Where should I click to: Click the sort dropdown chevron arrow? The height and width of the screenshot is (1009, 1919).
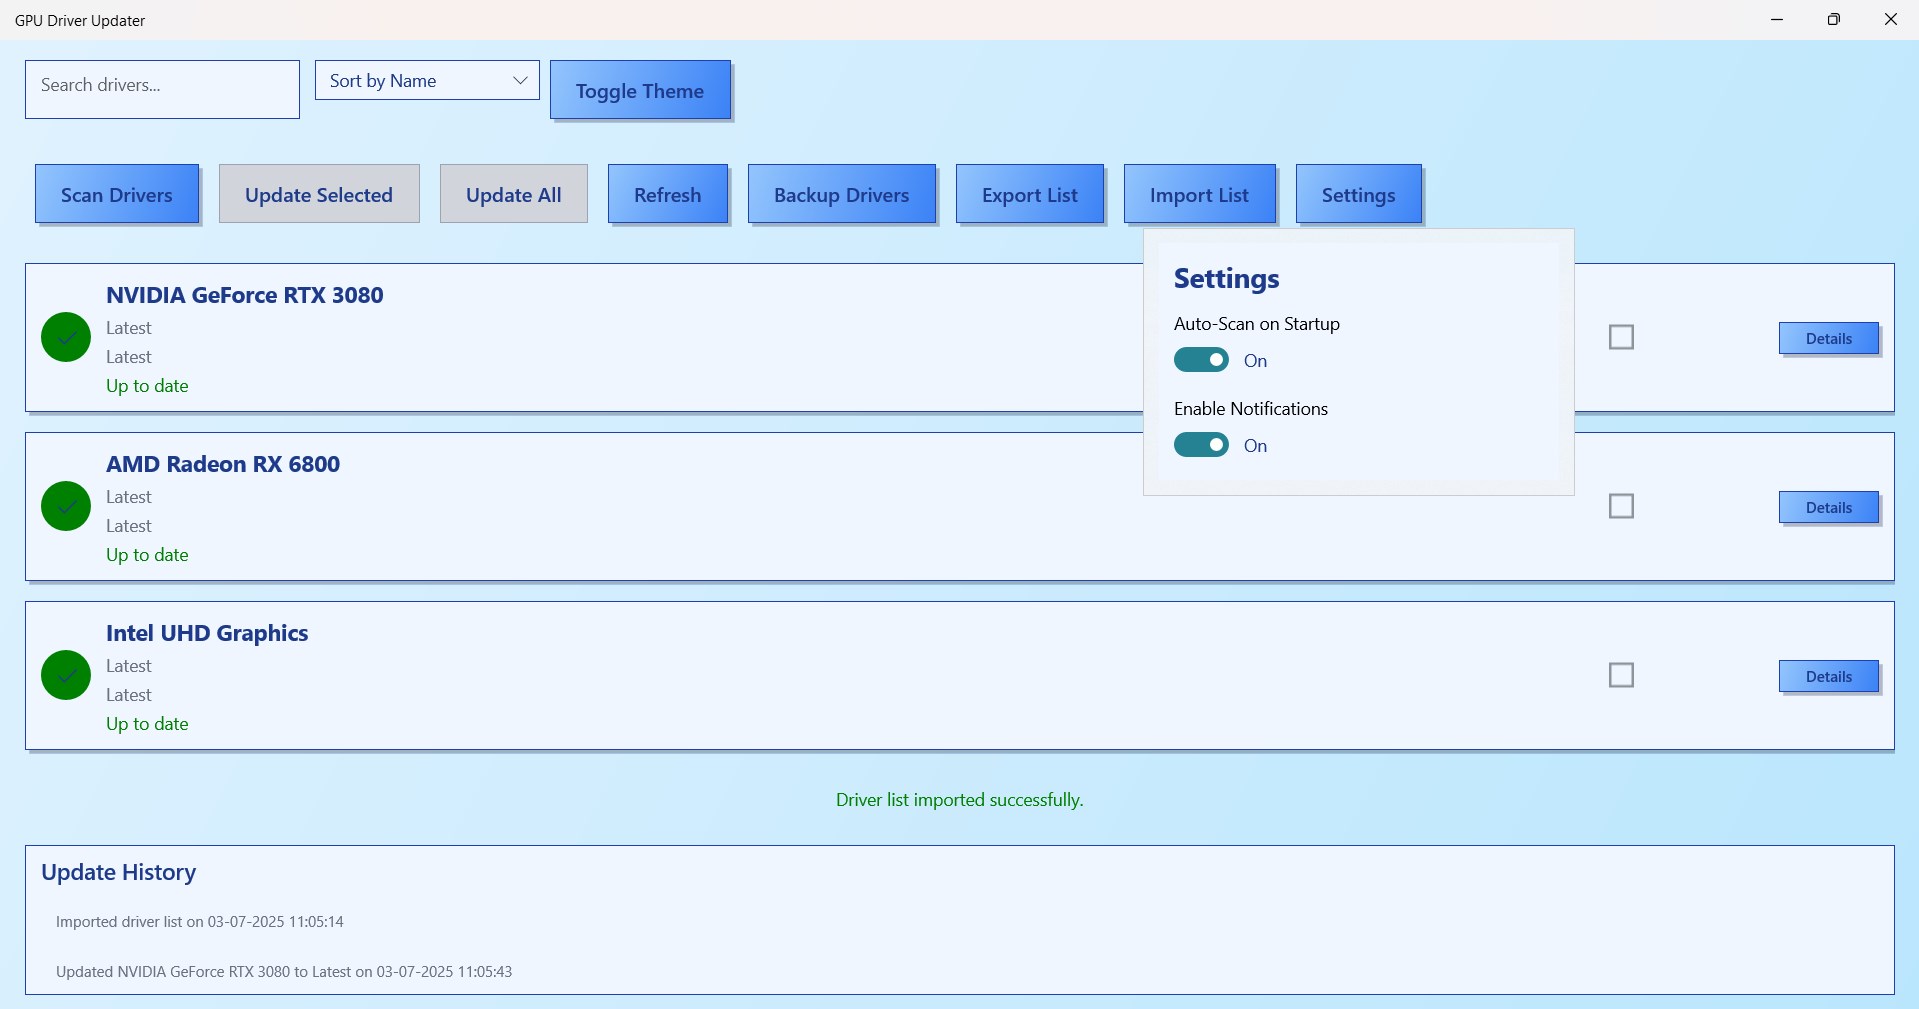[x=518, y=80]
